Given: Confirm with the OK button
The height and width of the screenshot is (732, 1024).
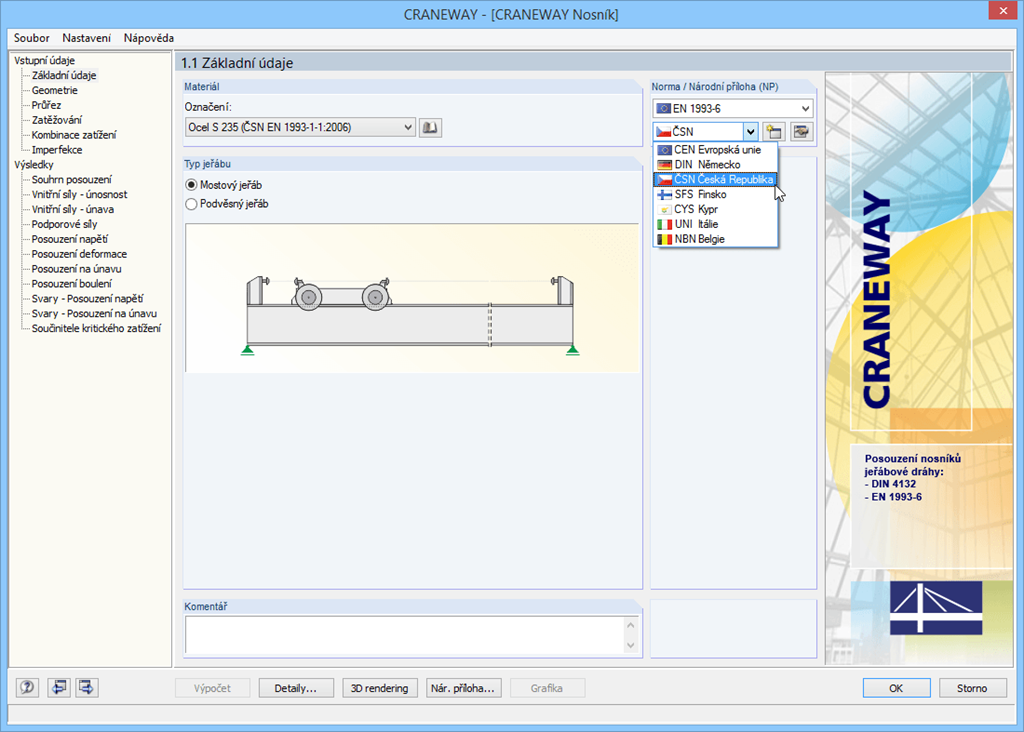Looking at the screenshot, I should [896, 688].
